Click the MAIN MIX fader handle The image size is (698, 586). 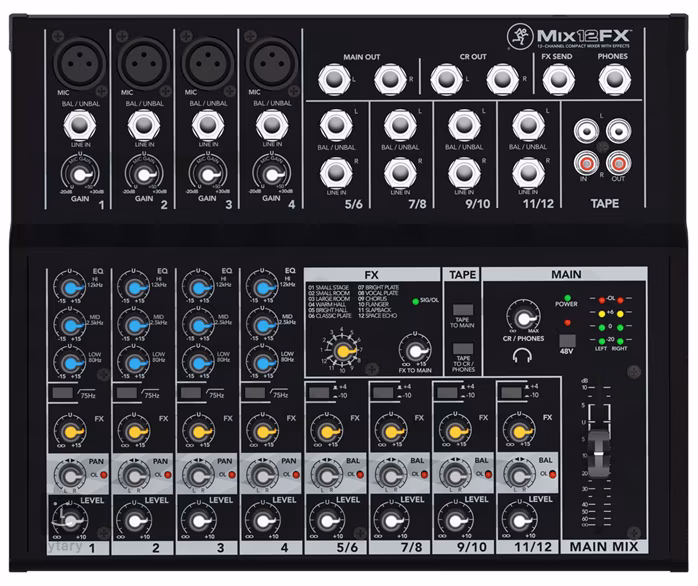click(601, 442)
